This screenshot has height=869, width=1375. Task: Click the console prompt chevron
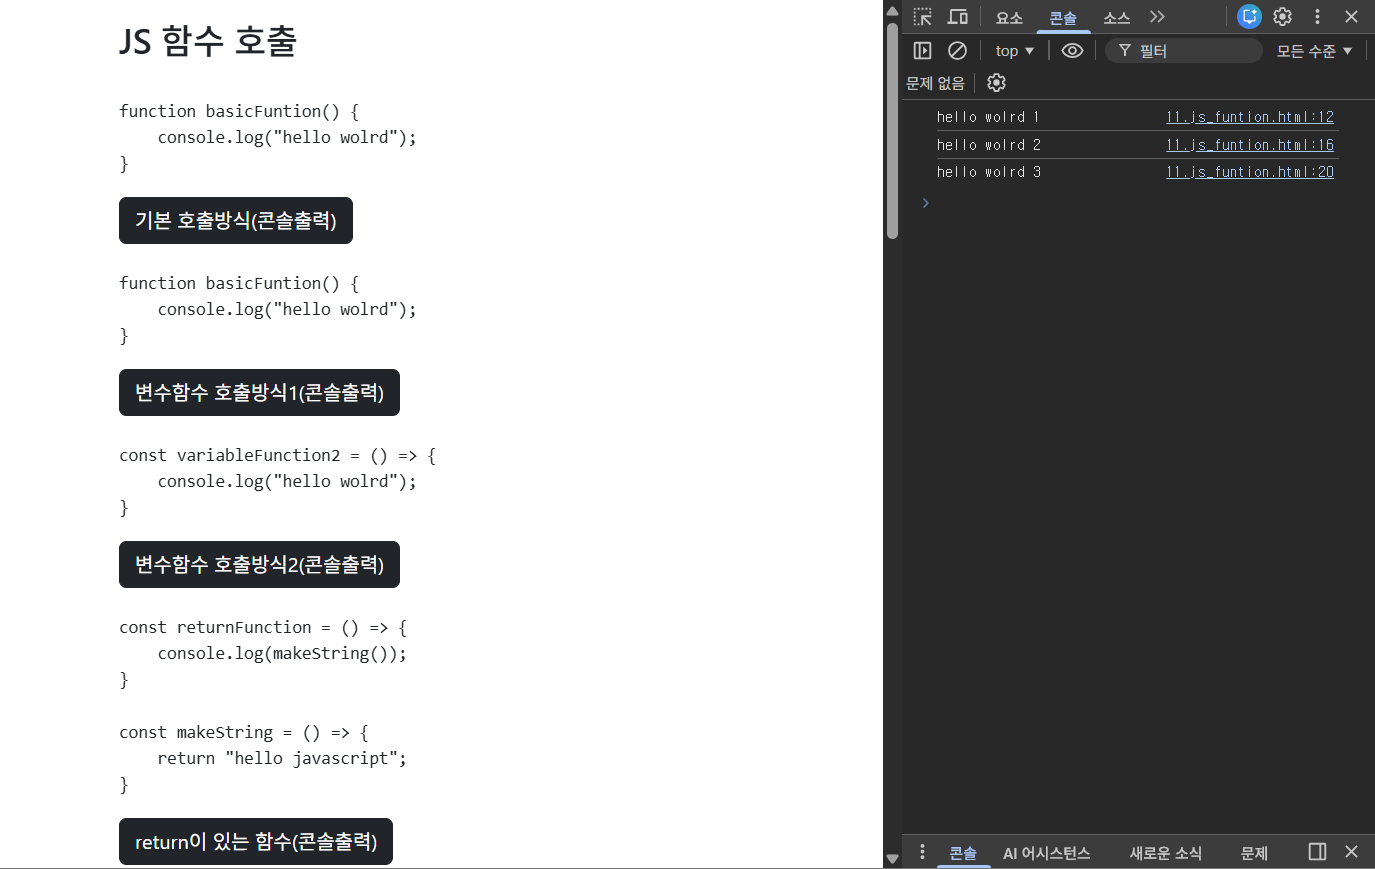925,203
